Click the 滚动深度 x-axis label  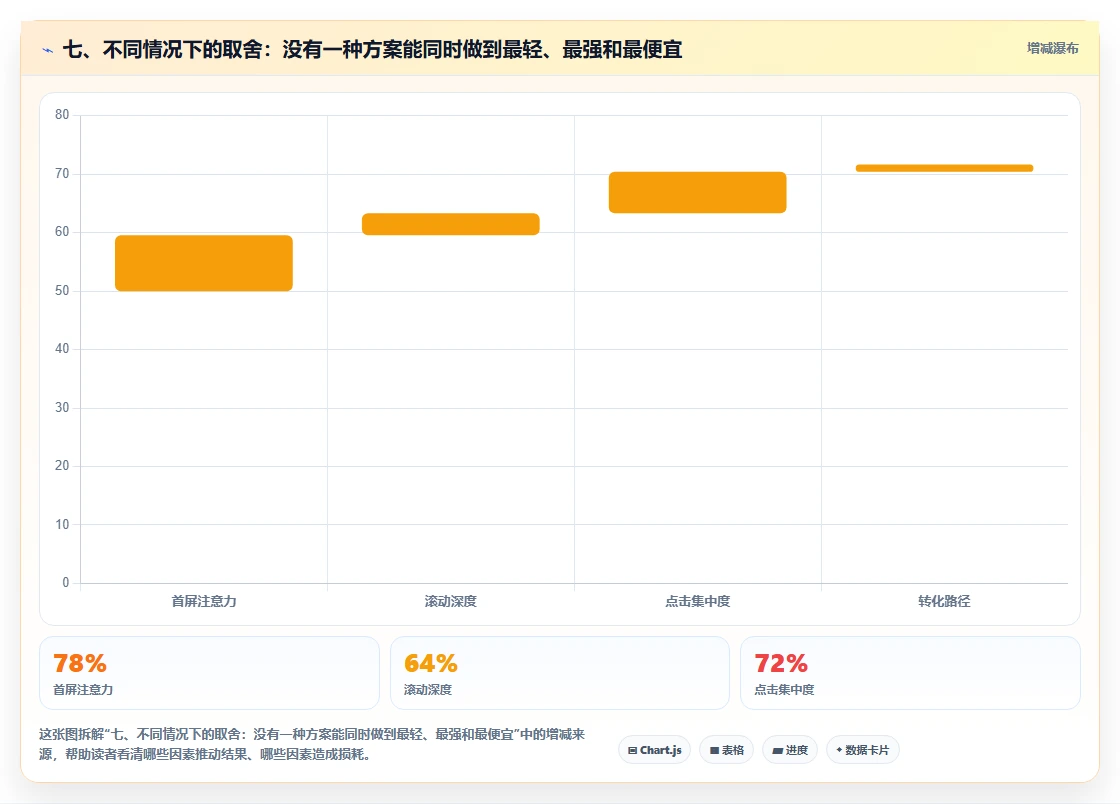coord(451,601)
